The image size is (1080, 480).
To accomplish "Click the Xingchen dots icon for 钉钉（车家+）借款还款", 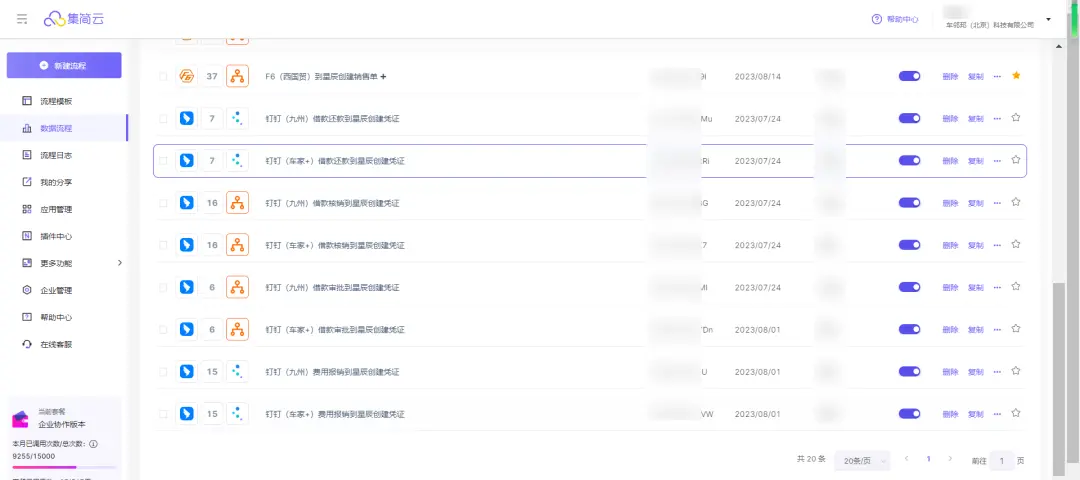I will tap(237, 160).
